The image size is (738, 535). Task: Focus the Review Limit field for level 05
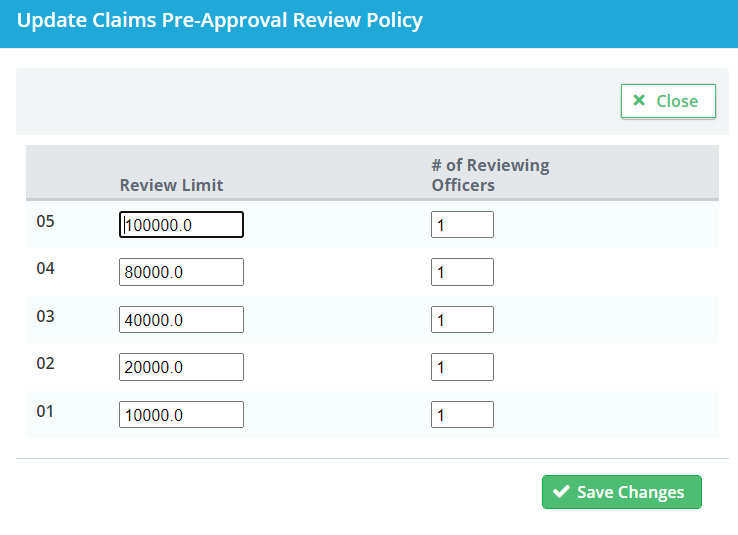(x=181, y=224)
